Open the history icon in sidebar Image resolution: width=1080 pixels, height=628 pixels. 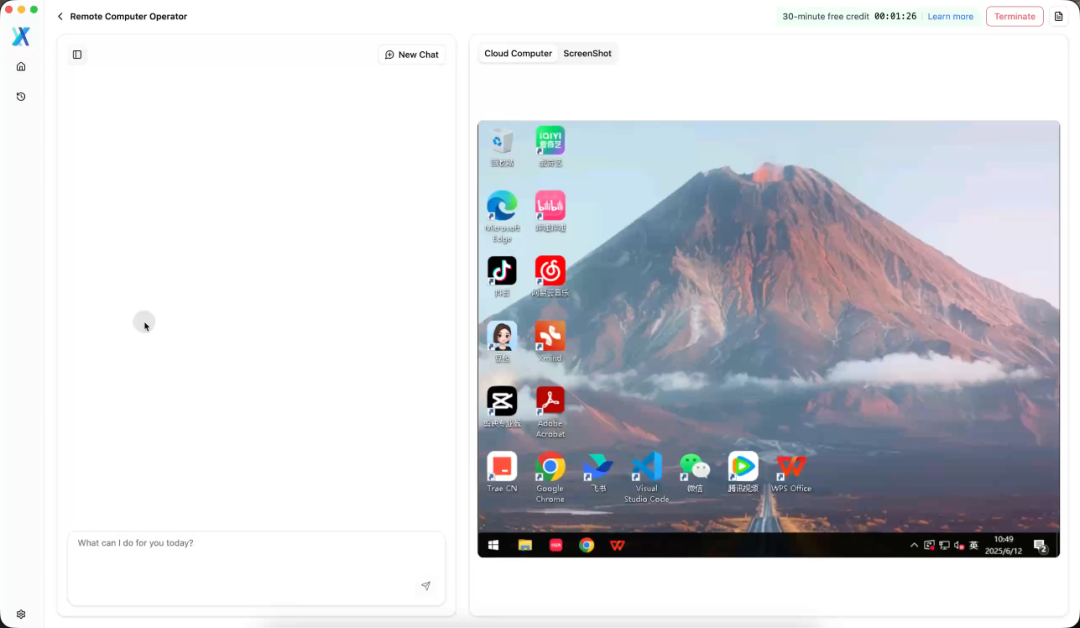pyautogui.click(x=21, y=97)
